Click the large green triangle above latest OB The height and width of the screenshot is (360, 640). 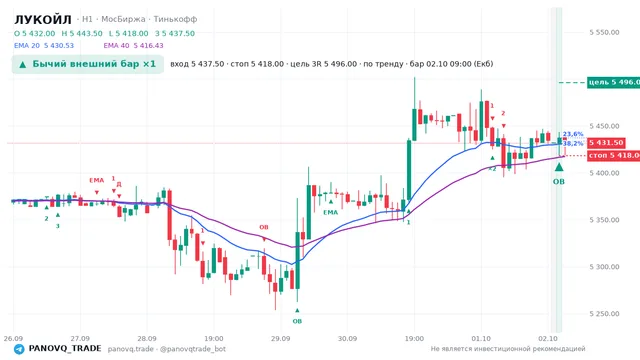click(559, 167)
